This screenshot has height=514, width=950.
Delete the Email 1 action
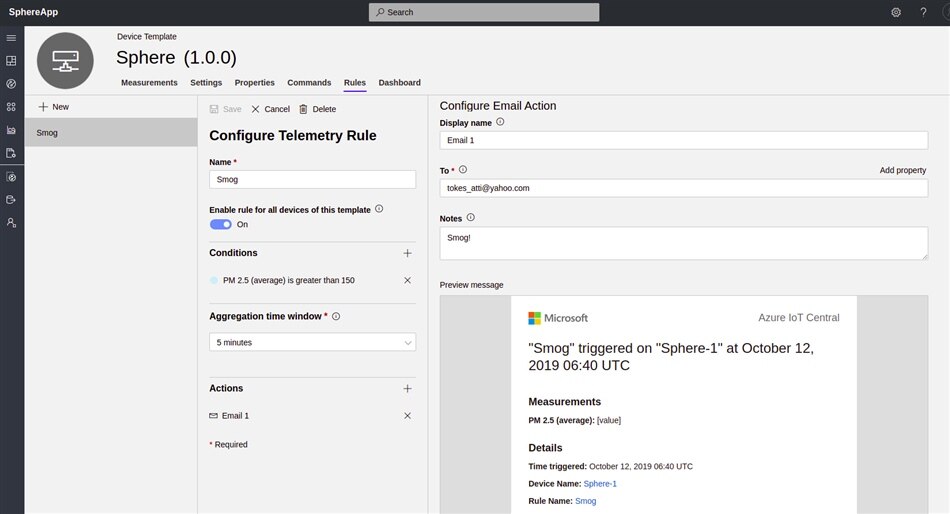tap(407, 416)
